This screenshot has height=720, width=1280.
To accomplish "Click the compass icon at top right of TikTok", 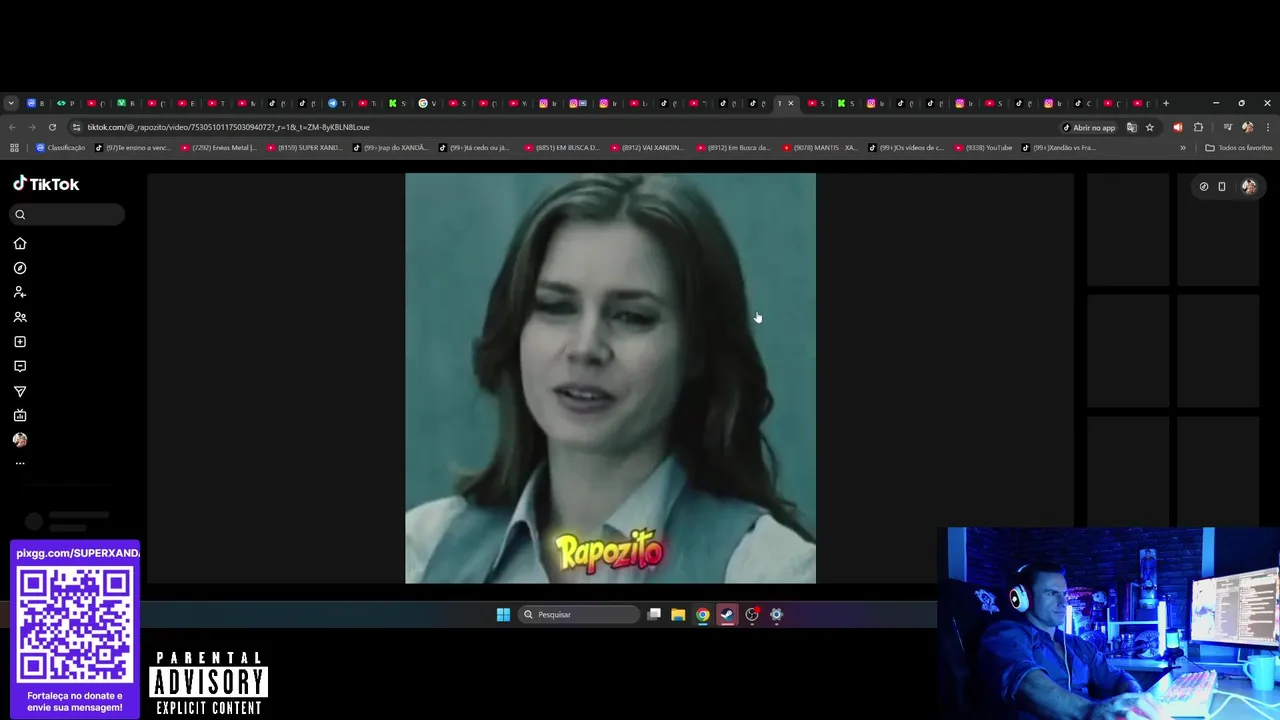I will pyautogui.click(x=1204, y=186).
